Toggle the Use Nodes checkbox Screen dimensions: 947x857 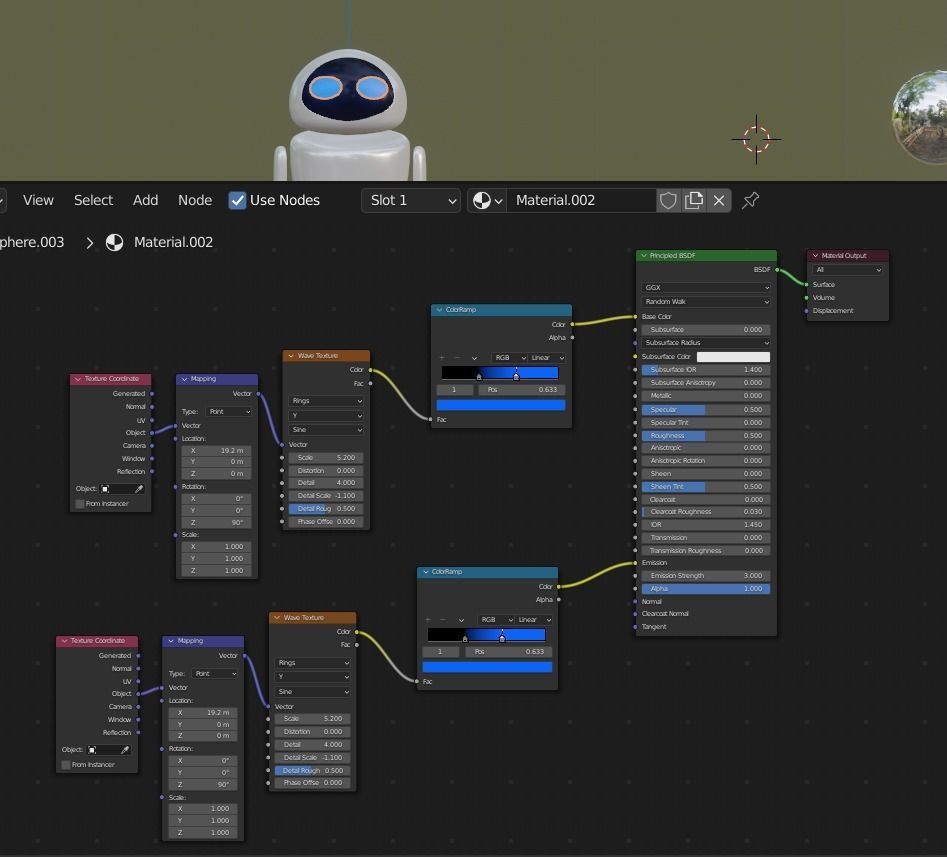(x=237, y=200)
